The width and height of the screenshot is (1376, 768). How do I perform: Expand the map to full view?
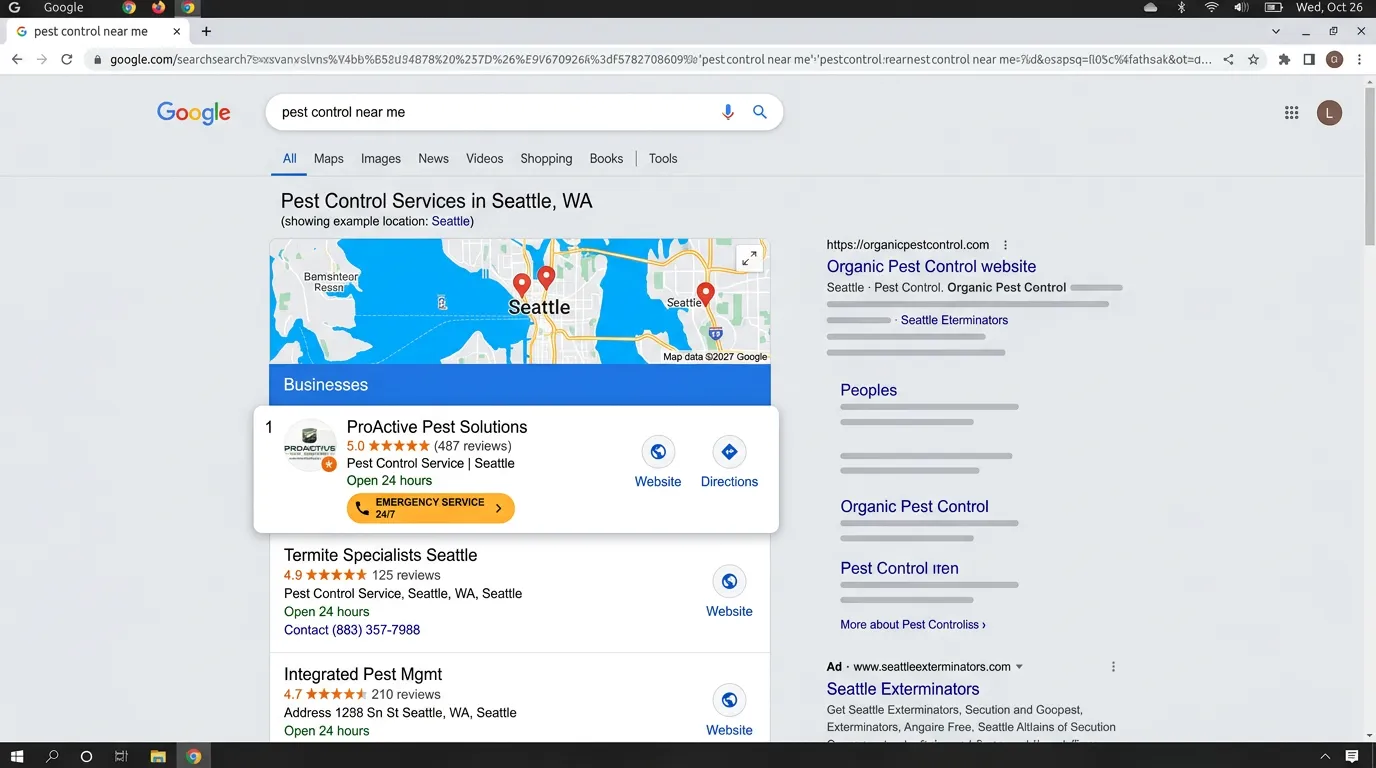[749, 259]
